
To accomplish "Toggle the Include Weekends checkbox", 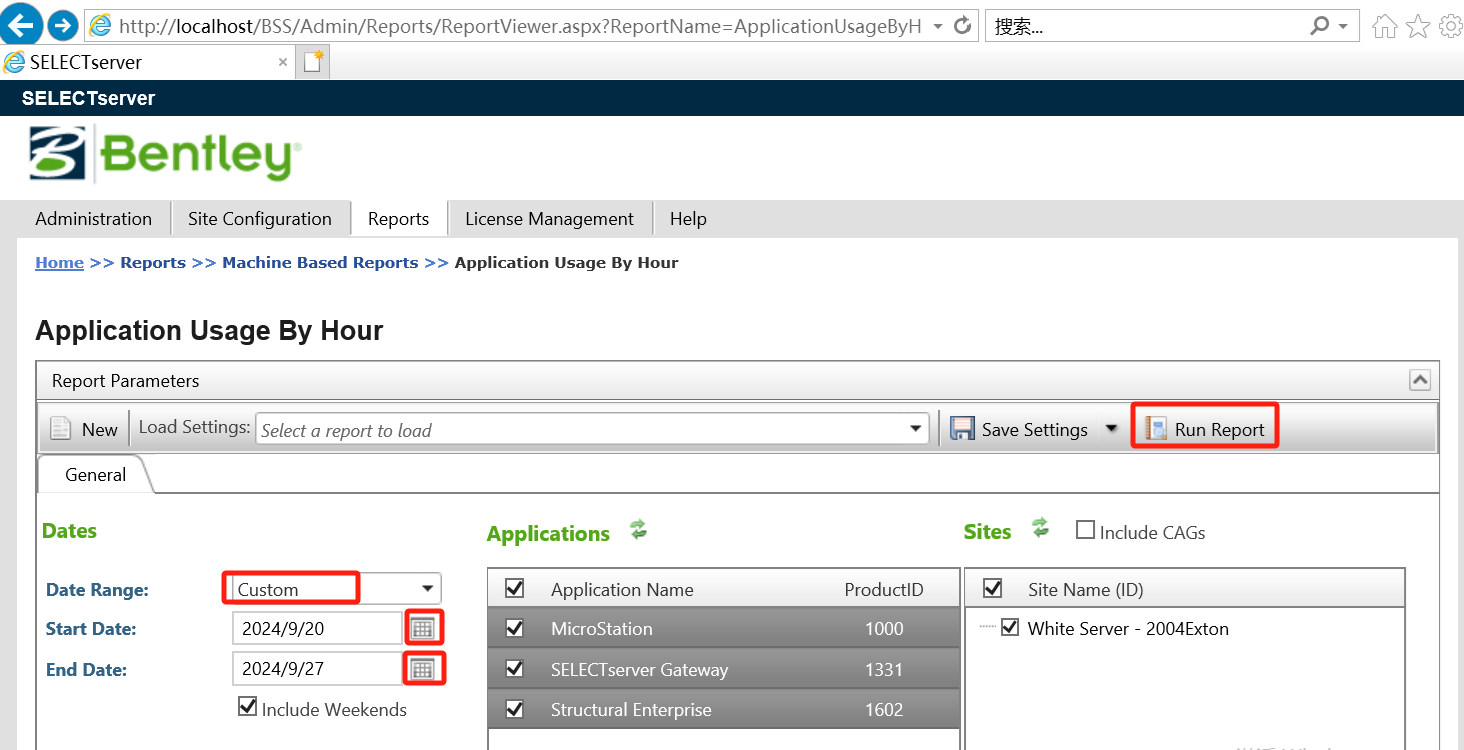I will pos(247,707).
